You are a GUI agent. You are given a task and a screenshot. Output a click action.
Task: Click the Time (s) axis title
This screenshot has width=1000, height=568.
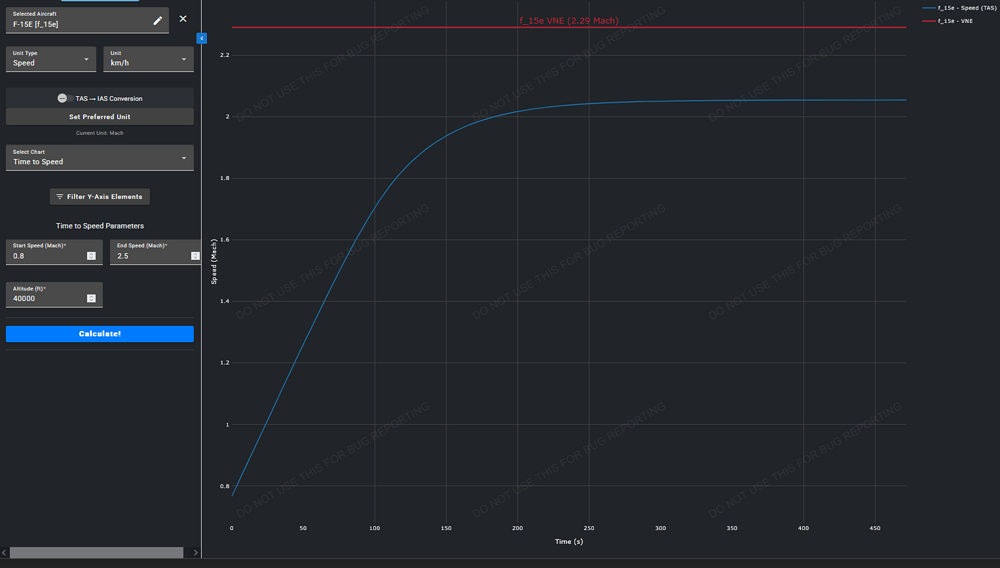point(569,541)
